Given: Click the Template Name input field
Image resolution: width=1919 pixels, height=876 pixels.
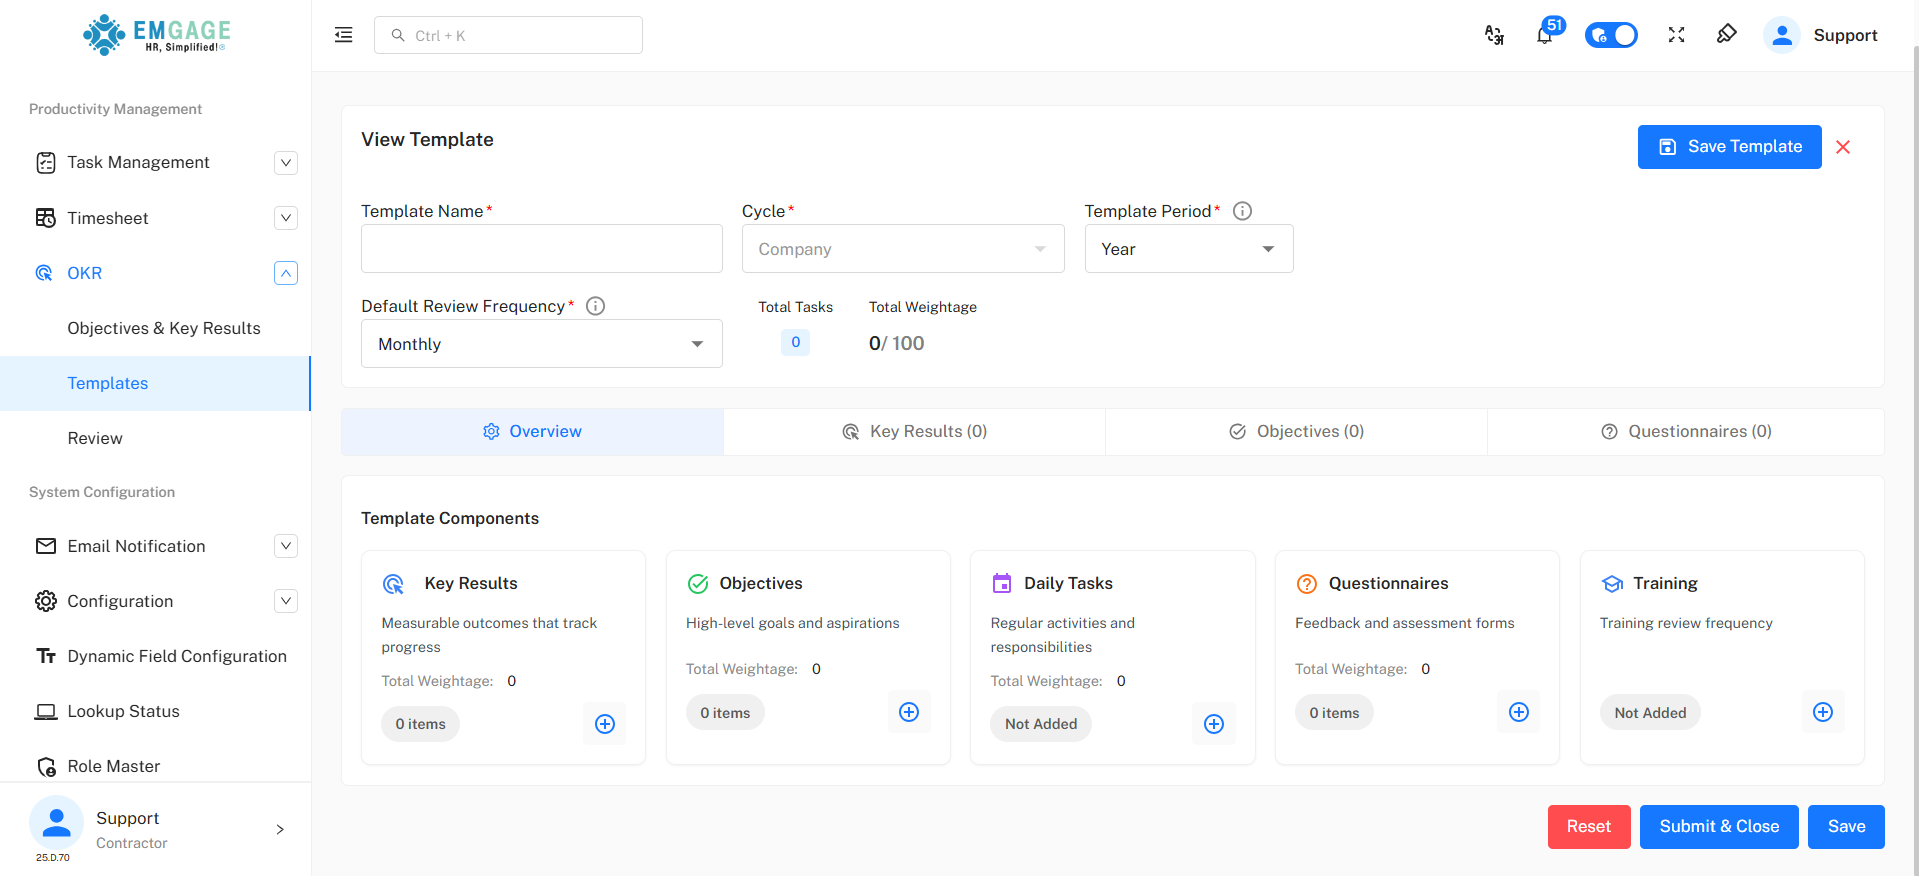Looking at the screenshot, I should click(x=541, y=249).
